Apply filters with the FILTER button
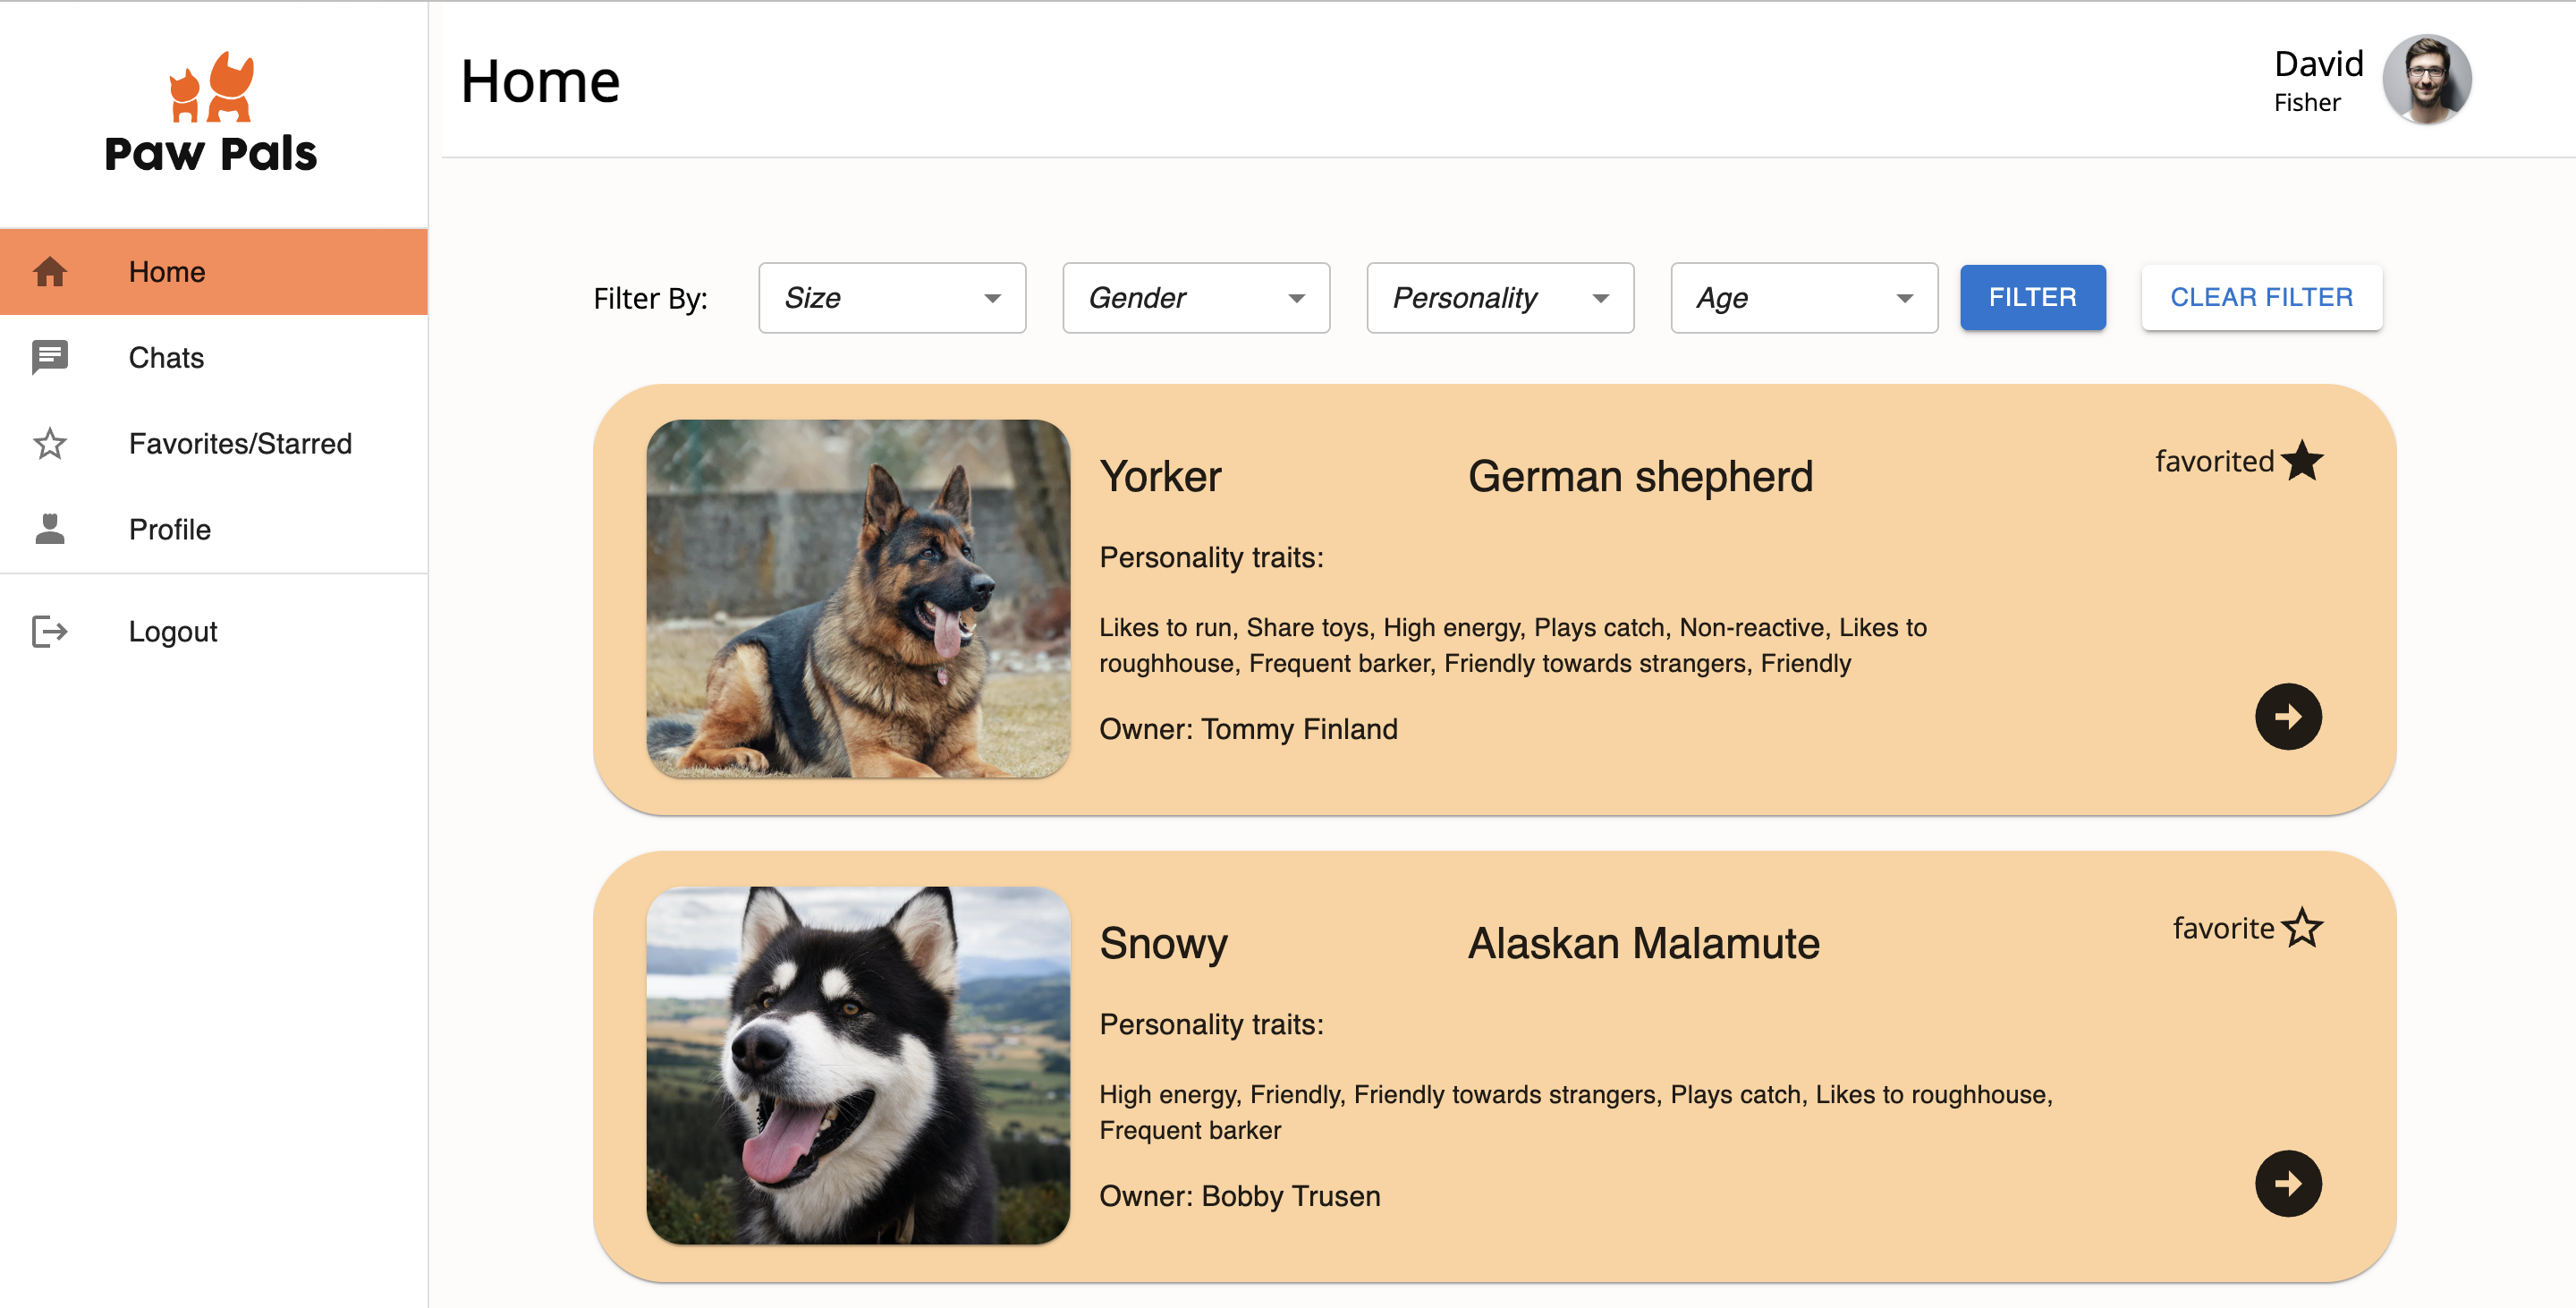Viewport: 2576px width, 1308px height. pos(2032,297)
